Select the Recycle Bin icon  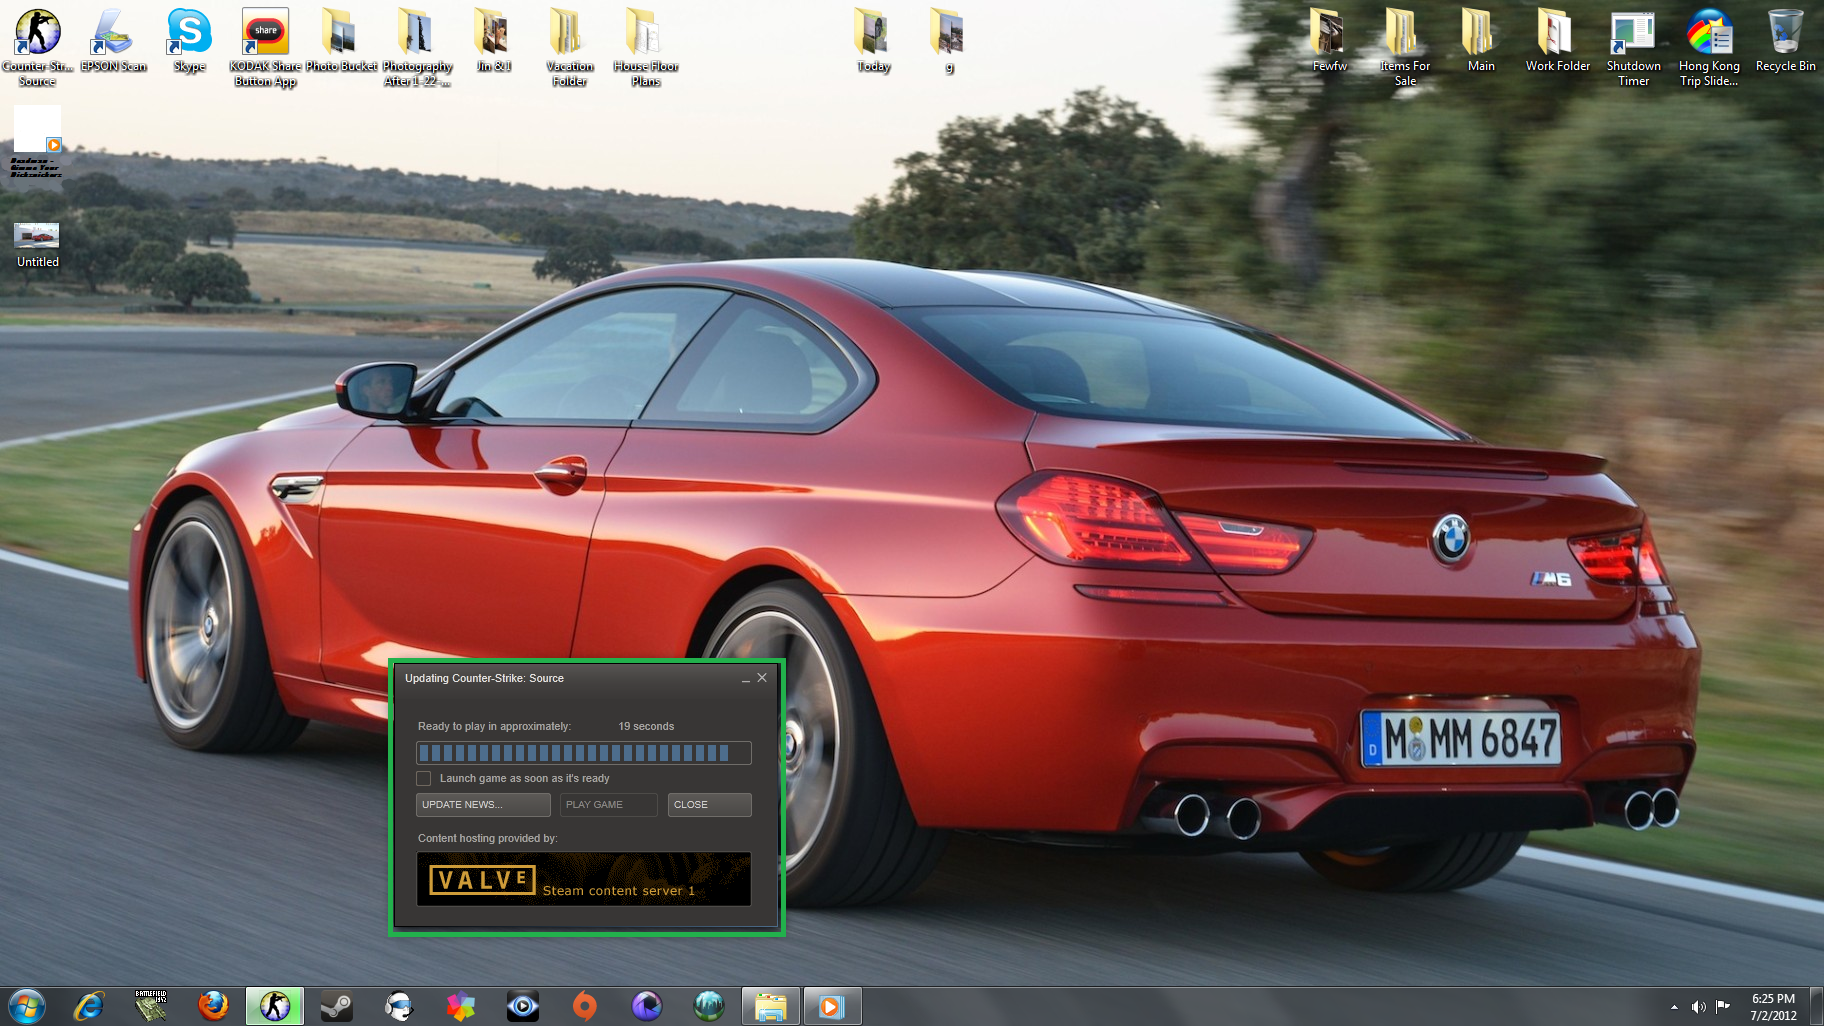[1785, 42]
